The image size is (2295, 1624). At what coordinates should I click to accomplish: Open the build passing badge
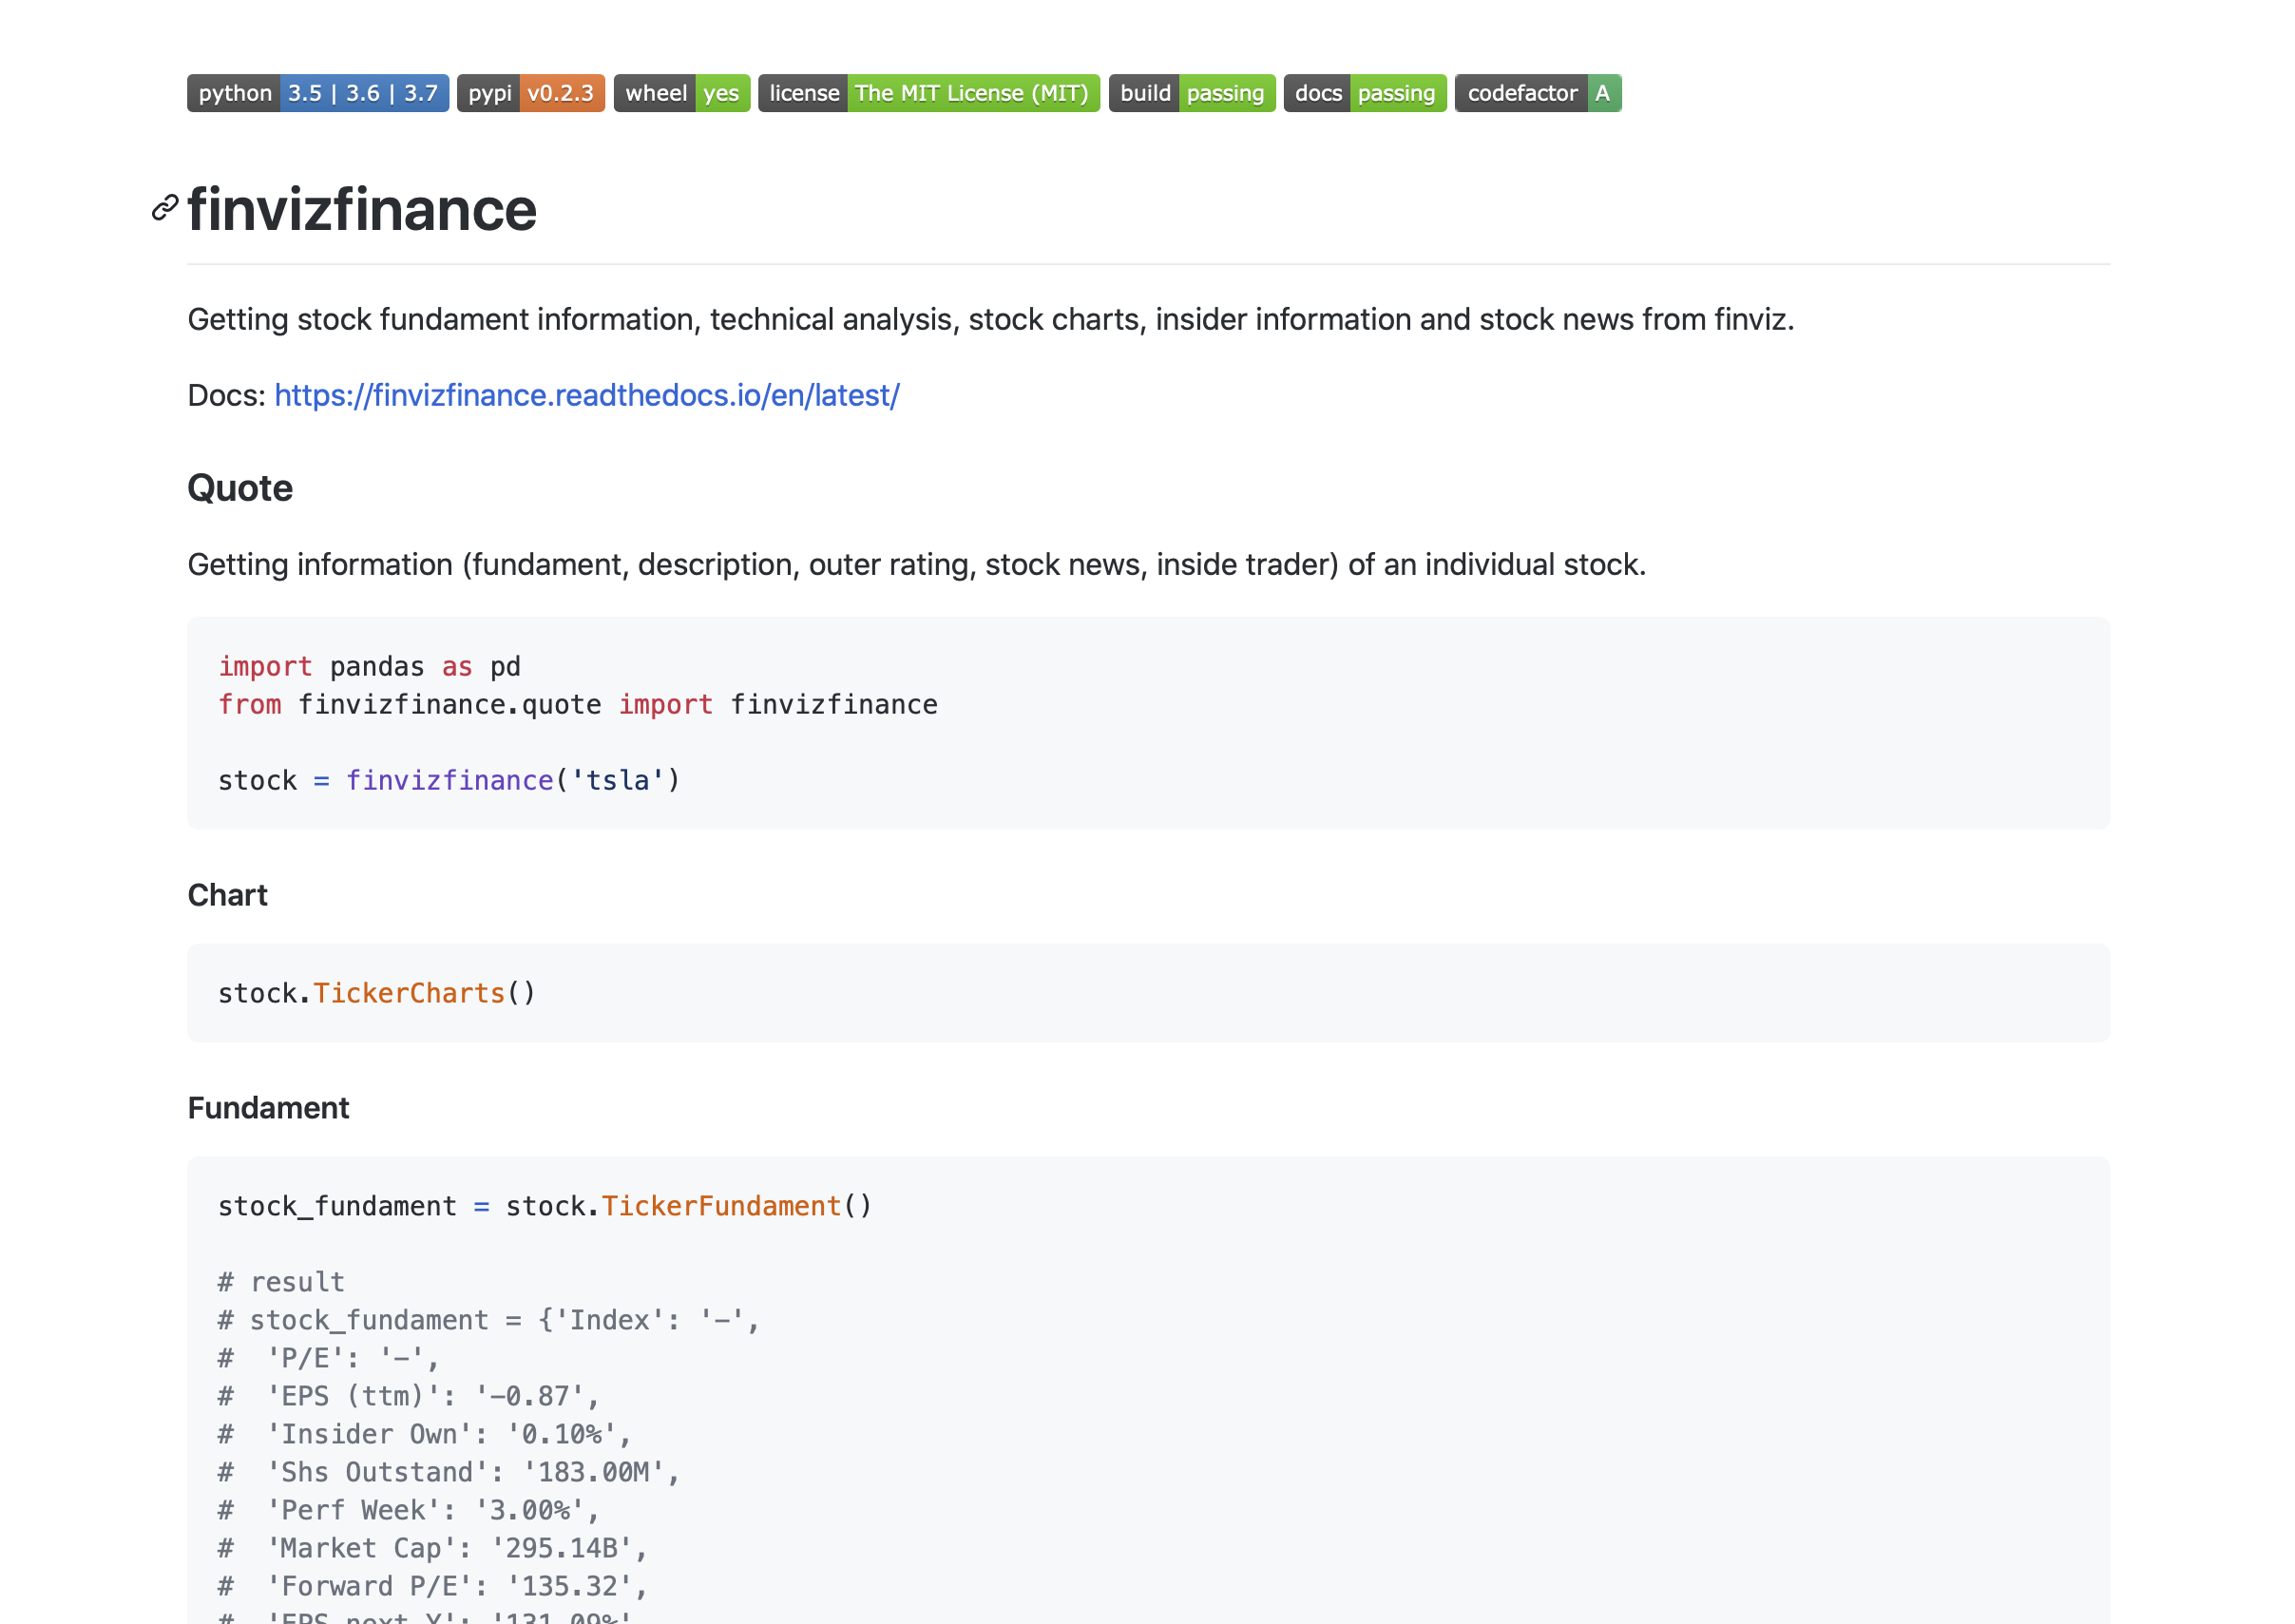click(x=1192, y=93)
